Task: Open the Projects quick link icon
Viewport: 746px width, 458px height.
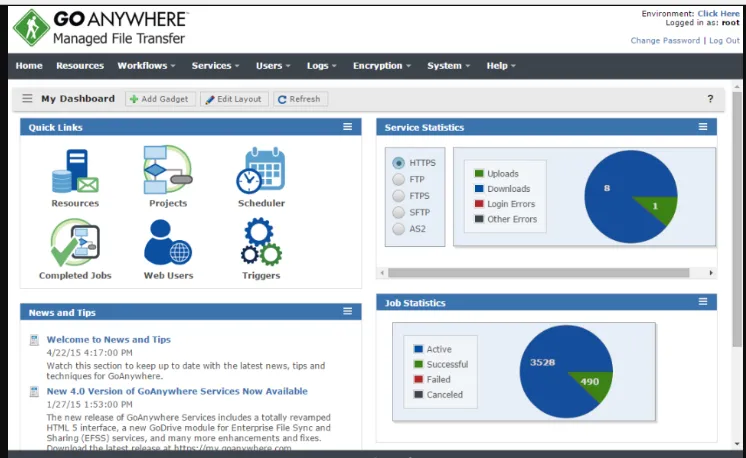Action: tap(168, 170)
